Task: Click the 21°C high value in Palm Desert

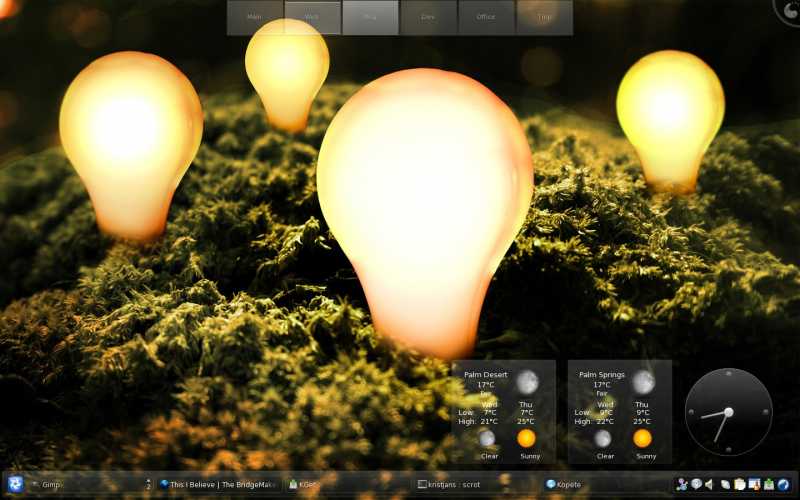Action: (489, 421)
